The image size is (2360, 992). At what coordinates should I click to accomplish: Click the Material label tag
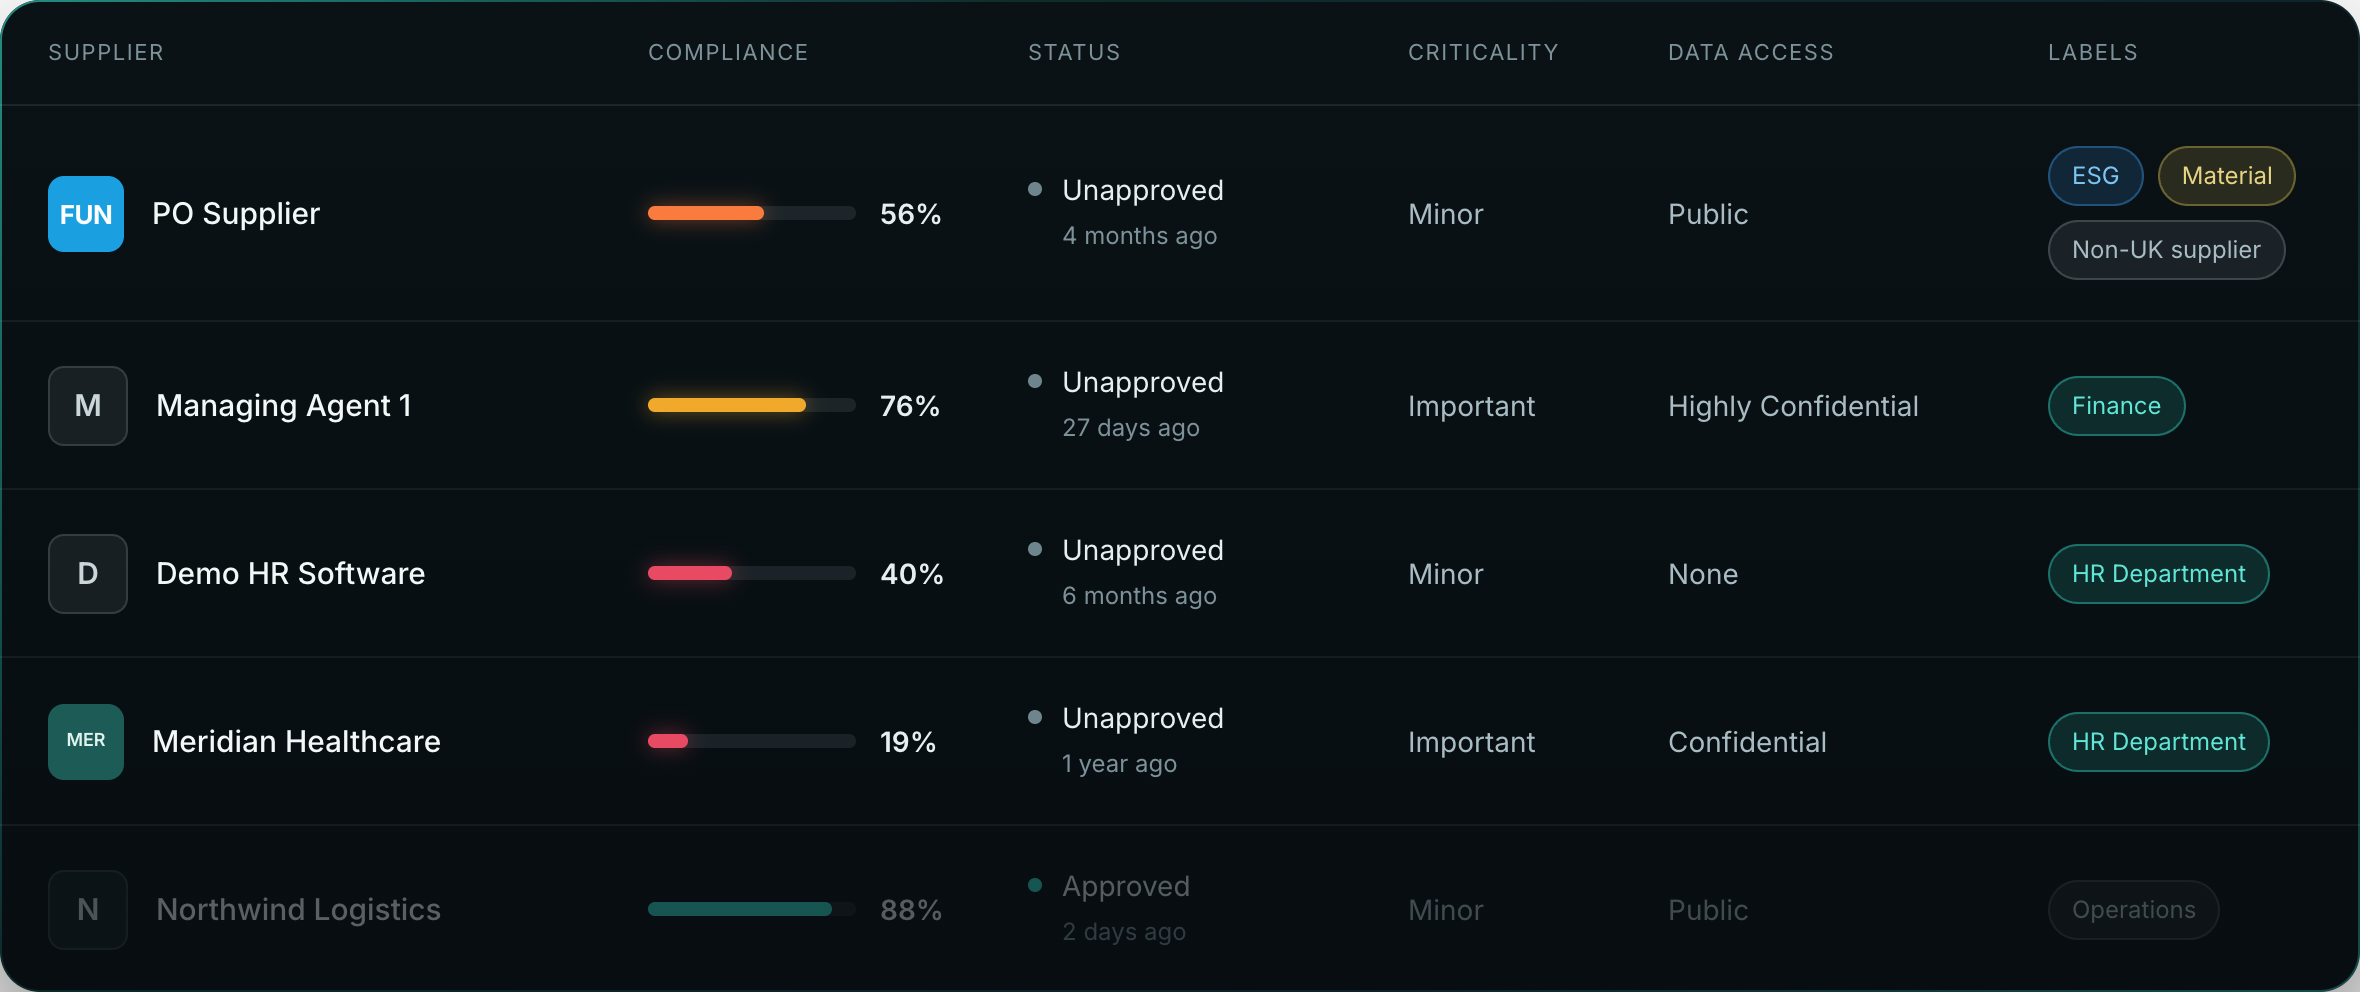pyautogui.click(x=2226, y=176)
